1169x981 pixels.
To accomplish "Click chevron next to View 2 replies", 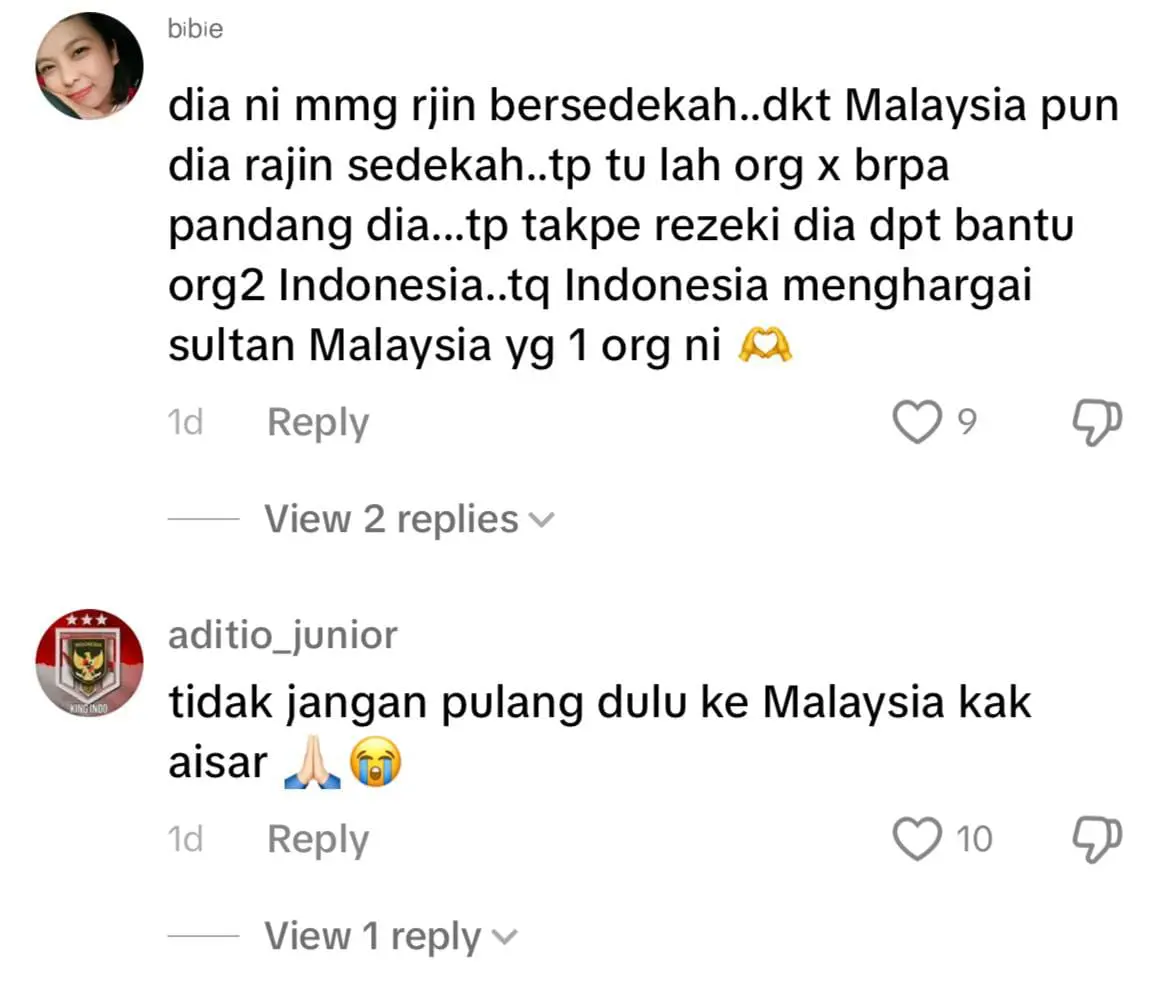I will point(541,520).
